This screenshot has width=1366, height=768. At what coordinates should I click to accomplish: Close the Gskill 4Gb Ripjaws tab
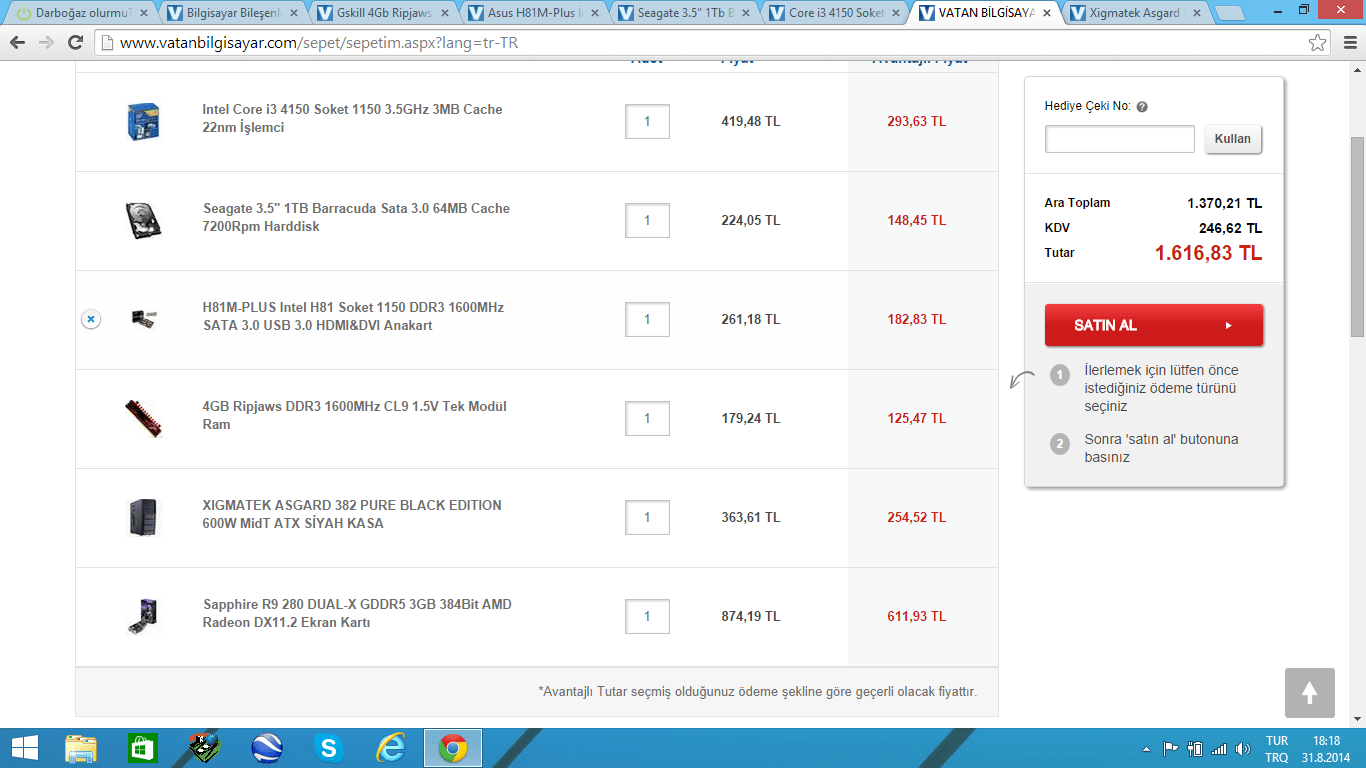point(444,13)
